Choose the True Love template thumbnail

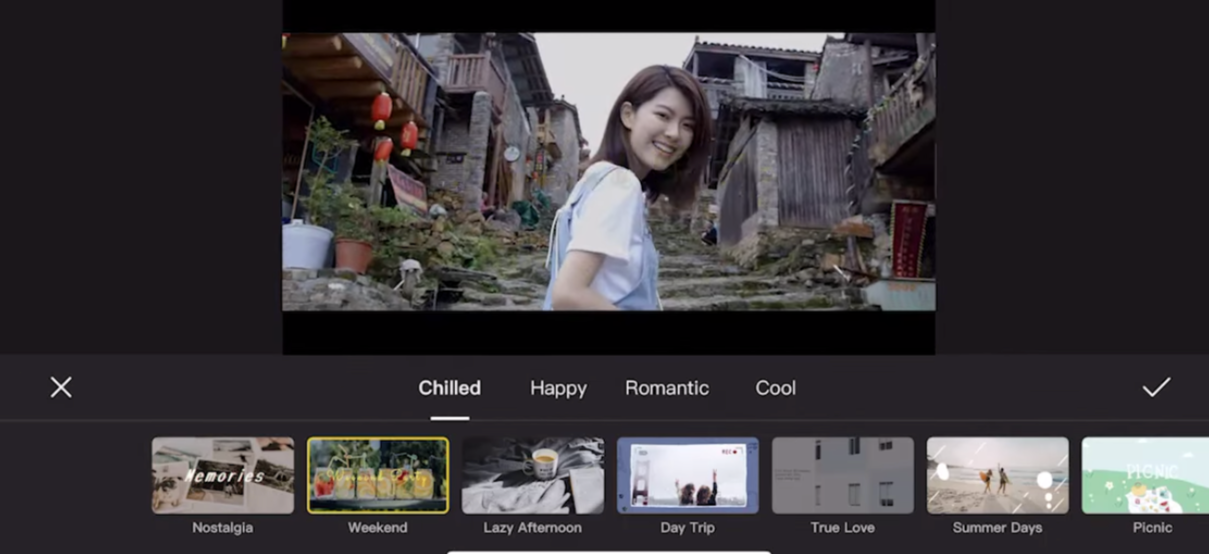pos(843,475)
